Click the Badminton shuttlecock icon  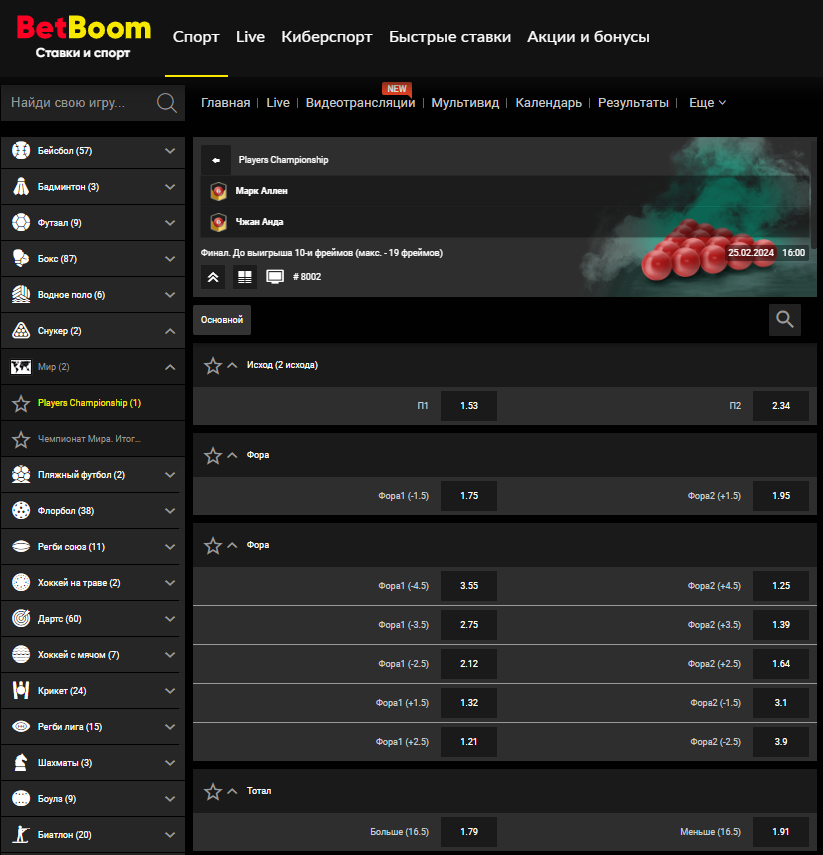coord(21,186)
